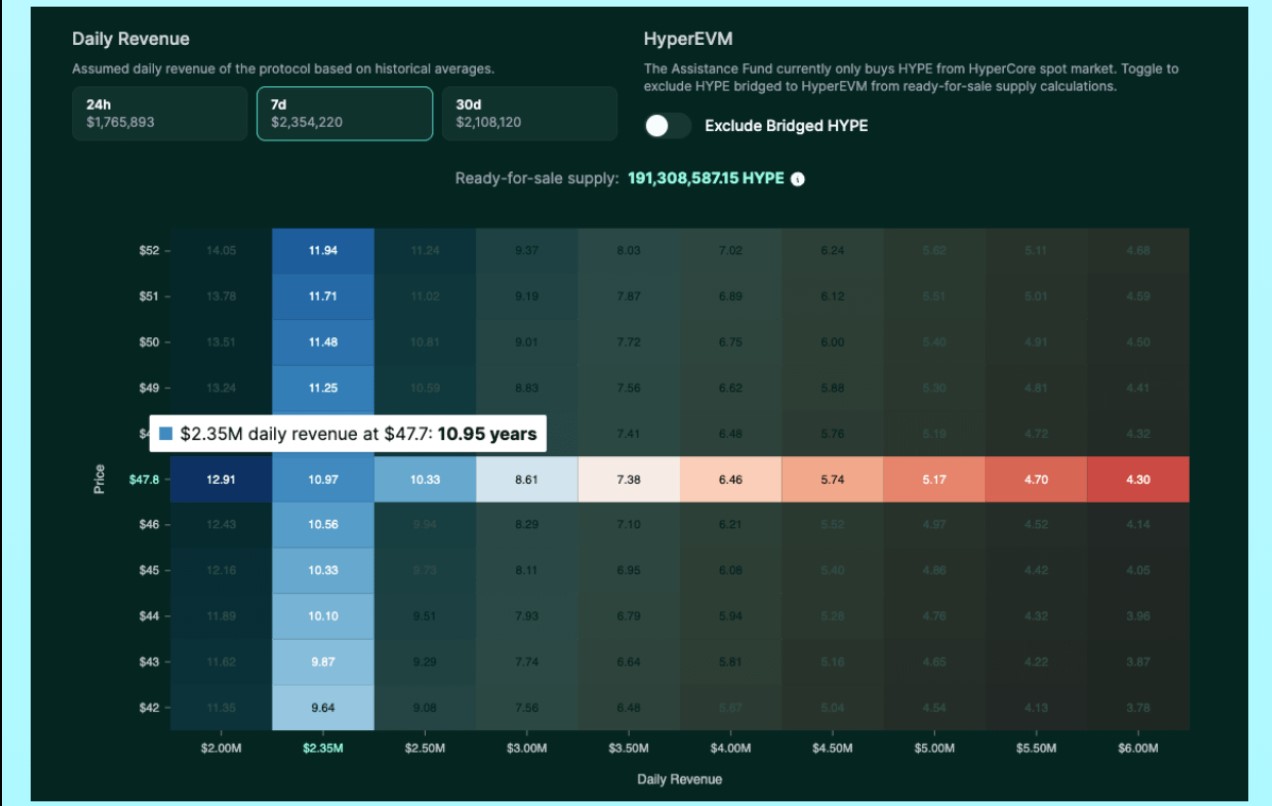1272x806 pixels.
Task: Select the highlighted $47.8 price label
Action: [x=143, y=480]
